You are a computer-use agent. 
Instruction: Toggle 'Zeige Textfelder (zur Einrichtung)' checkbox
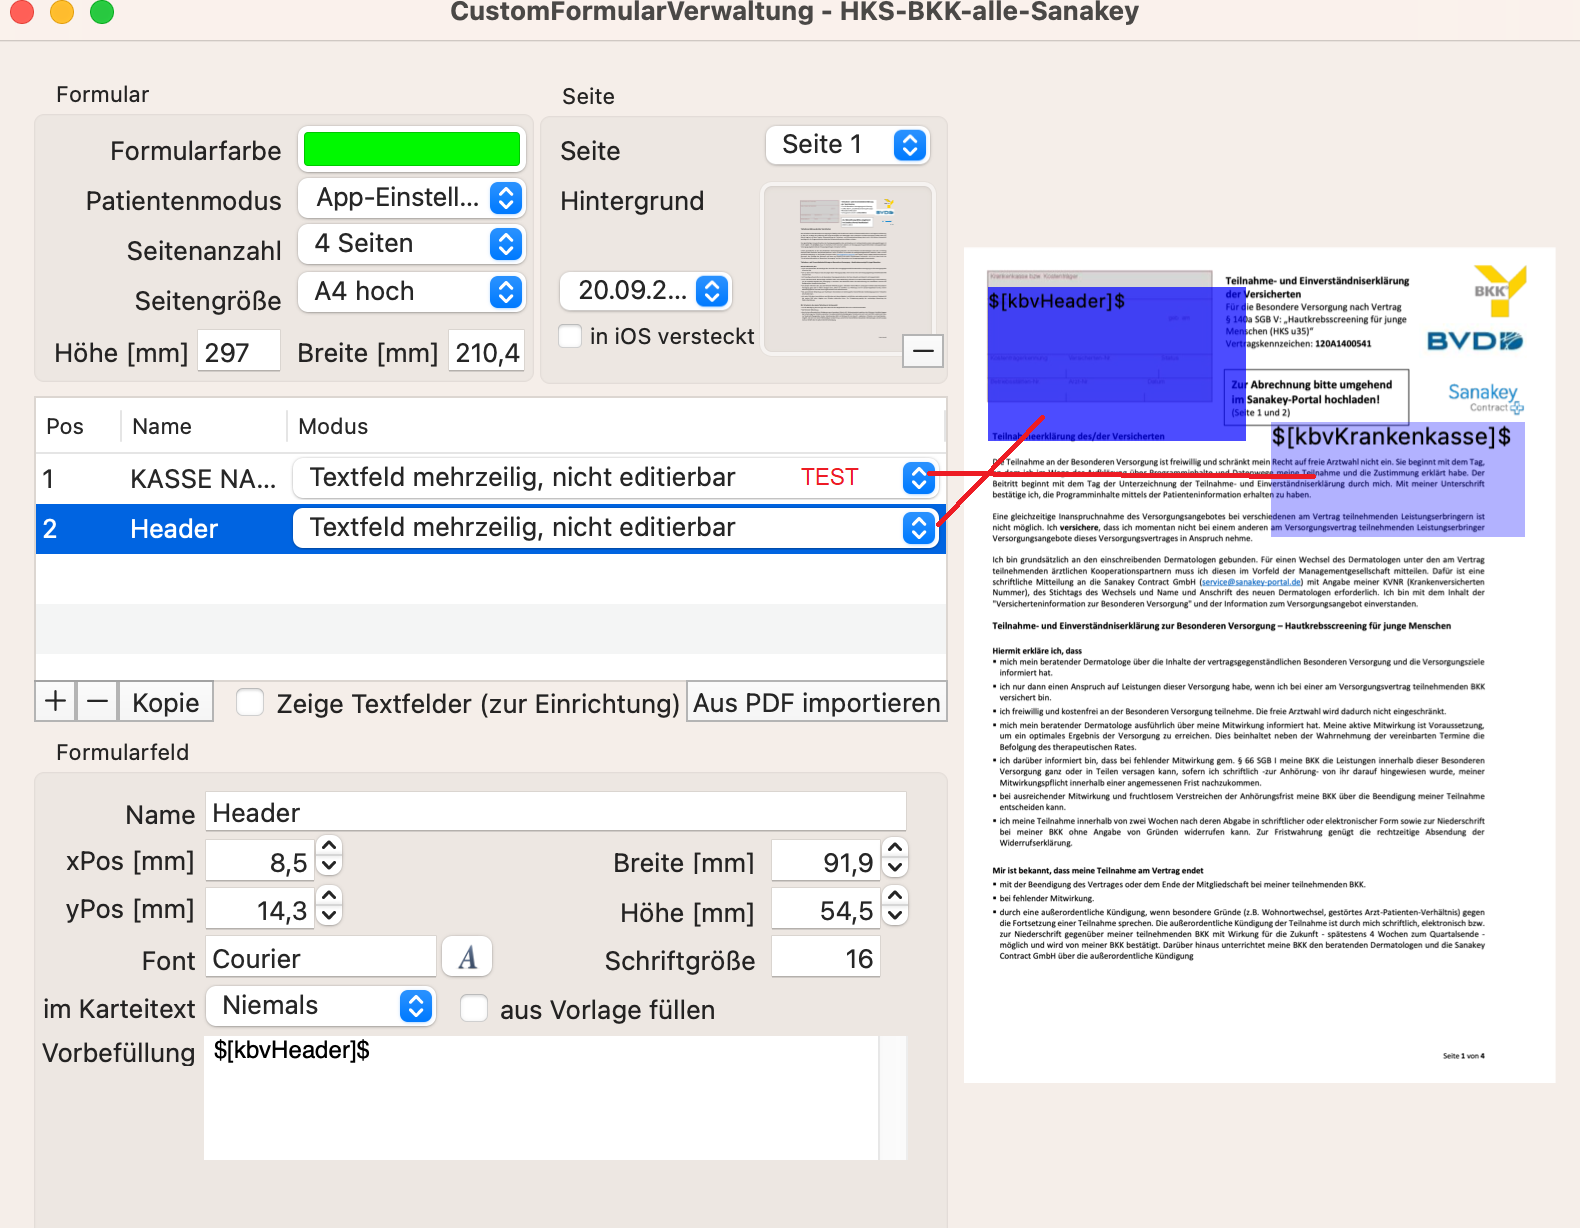(x=250, y=702)
